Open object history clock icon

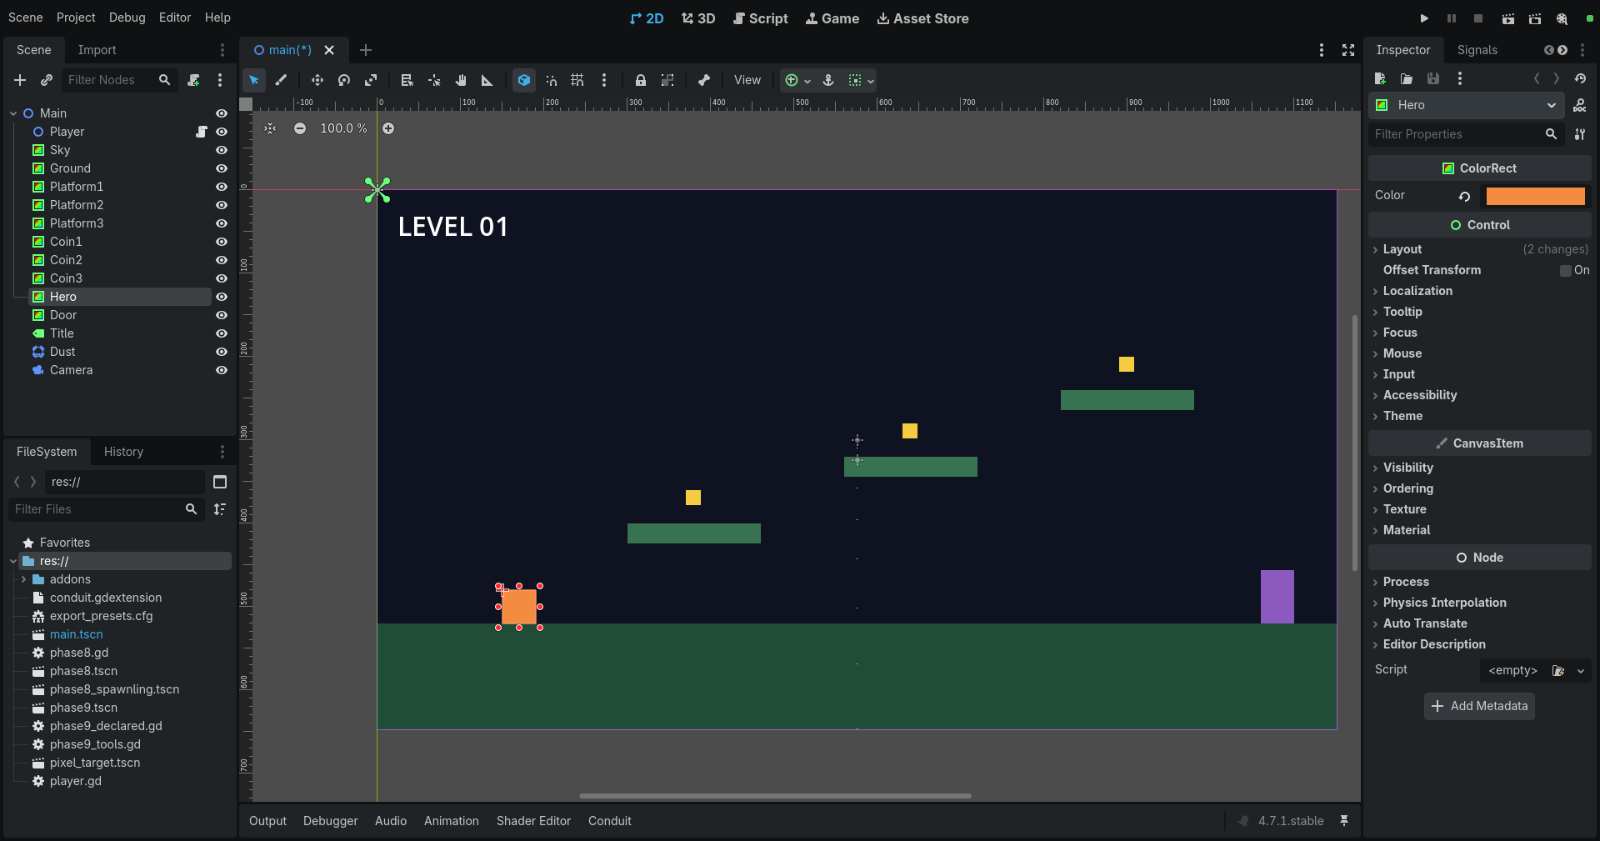click(x=1580, y=78)
